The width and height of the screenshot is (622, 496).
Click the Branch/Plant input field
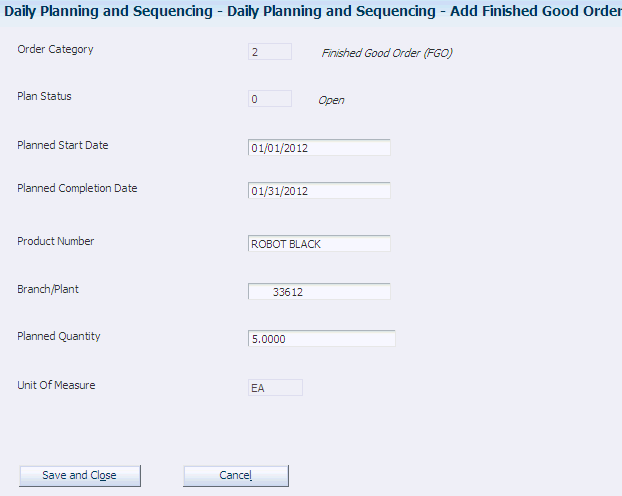pos(319,292)
